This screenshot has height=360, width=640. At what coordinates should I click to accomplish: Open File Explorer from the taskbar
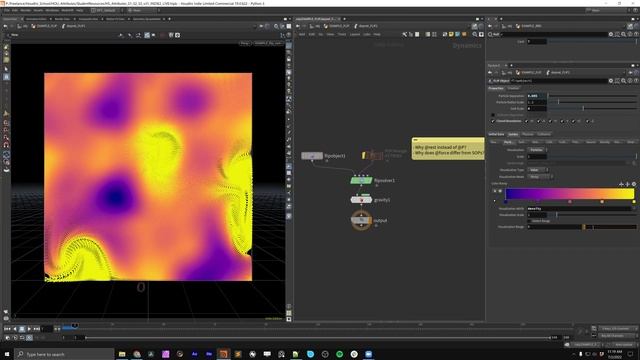pos(122,354)
